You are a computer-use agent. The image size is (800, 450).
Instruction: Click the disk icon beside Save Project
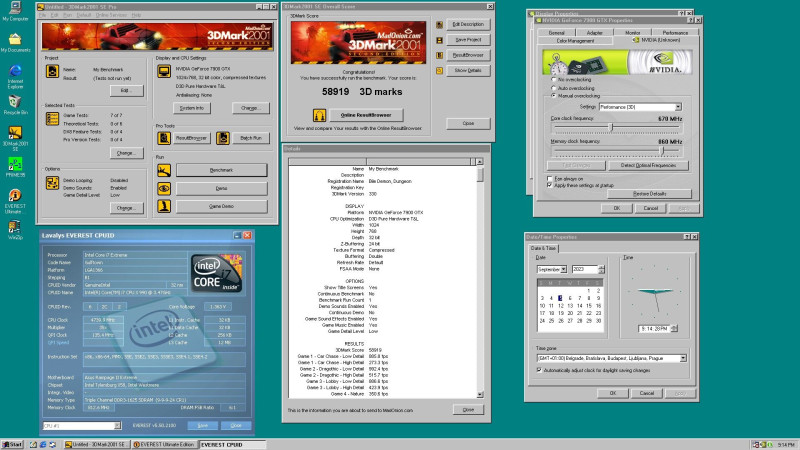439,40
